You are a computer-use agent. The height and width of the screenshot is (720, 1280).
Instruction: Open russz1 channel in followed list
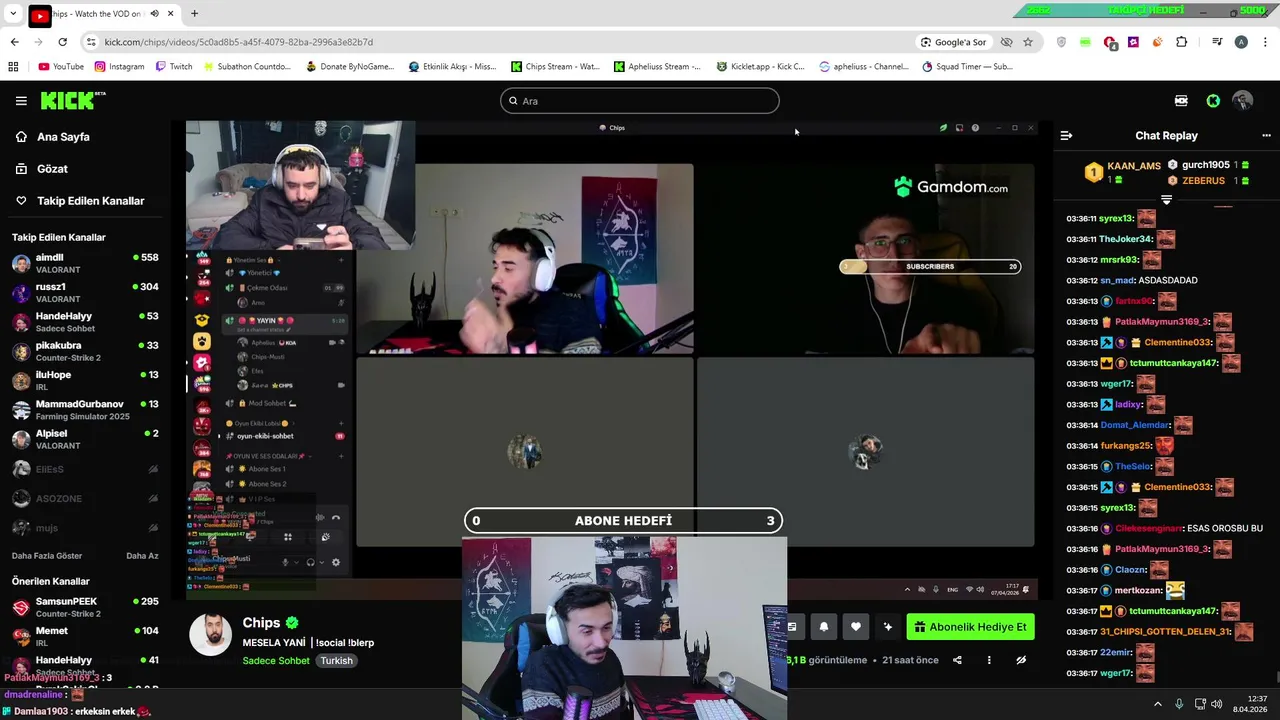pyautogui.click(x=85, y=293)
